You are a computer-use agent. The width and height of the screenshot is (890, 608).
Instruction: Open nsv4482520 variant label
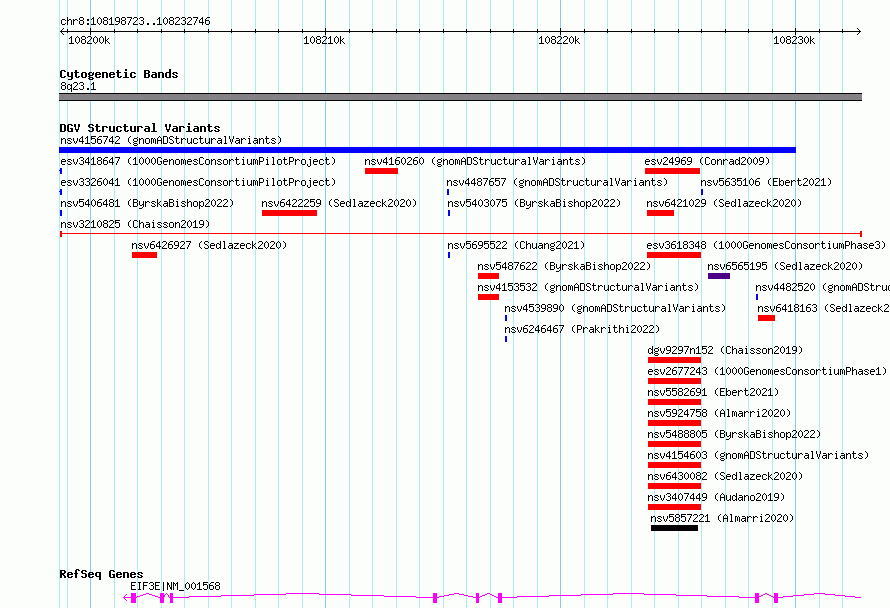click(822, 287)
